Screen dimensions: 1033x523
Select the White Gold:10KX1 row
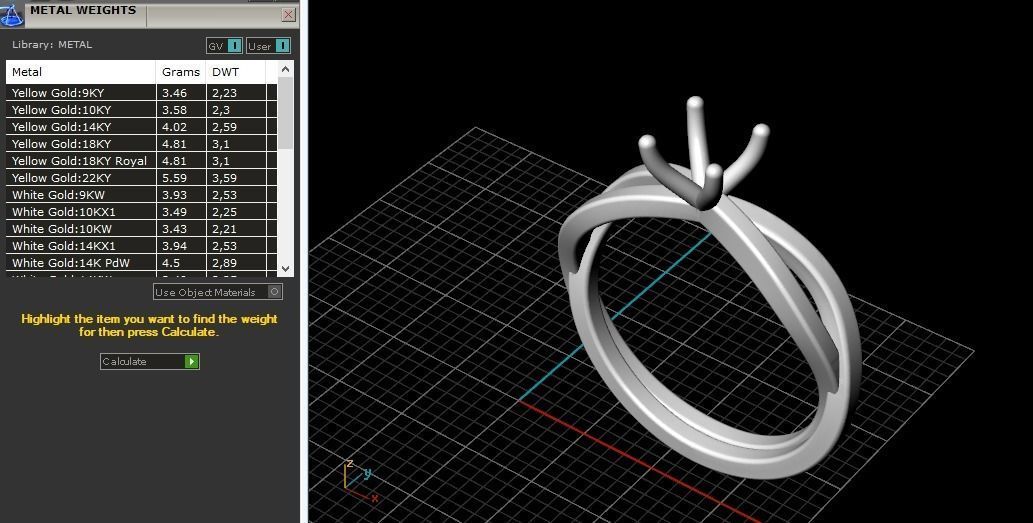pyautogui.click(x=141, y=212)
